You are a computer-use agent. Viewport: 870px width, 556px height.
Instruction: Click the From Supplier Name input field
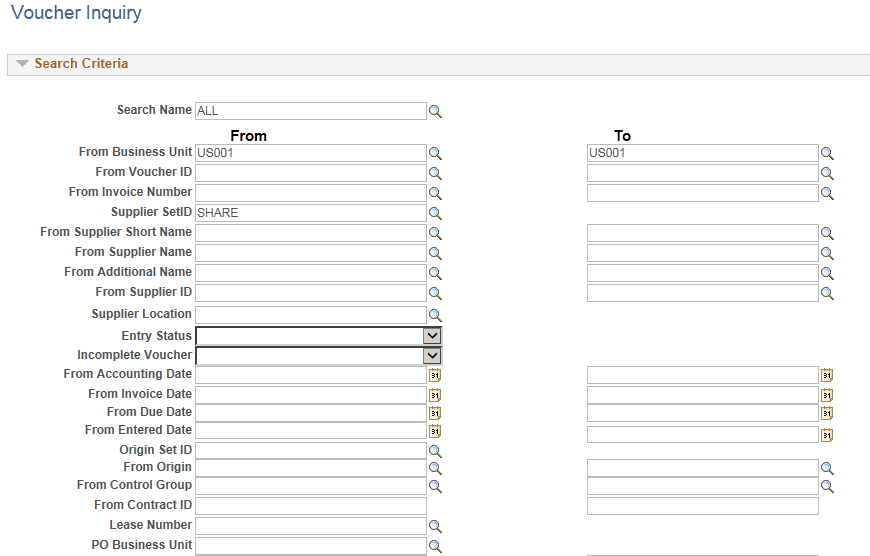311,253
